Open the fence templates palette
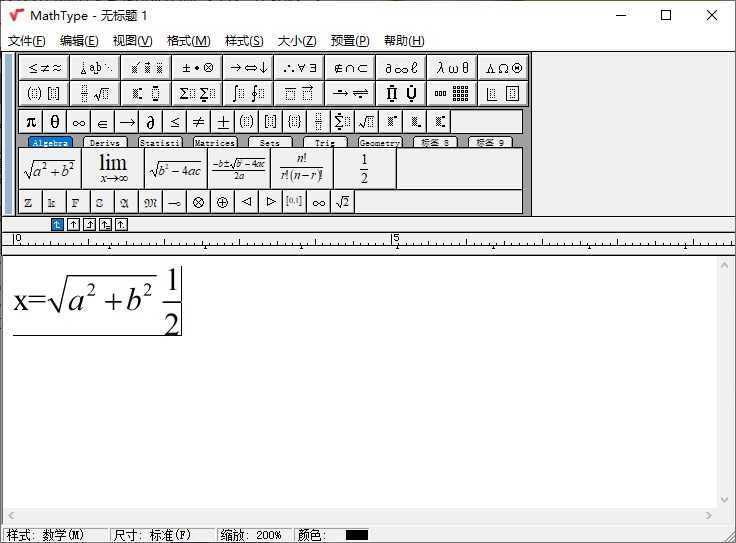Screen dimensions: 736x543 (x=44, y=93)
